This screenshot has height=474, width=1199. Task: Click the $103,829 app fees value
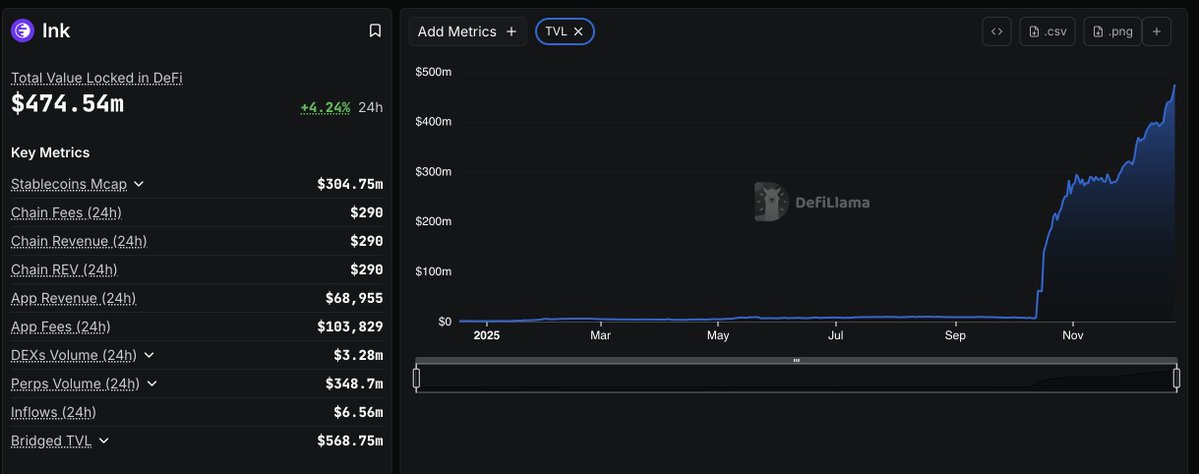click(350, 326)
